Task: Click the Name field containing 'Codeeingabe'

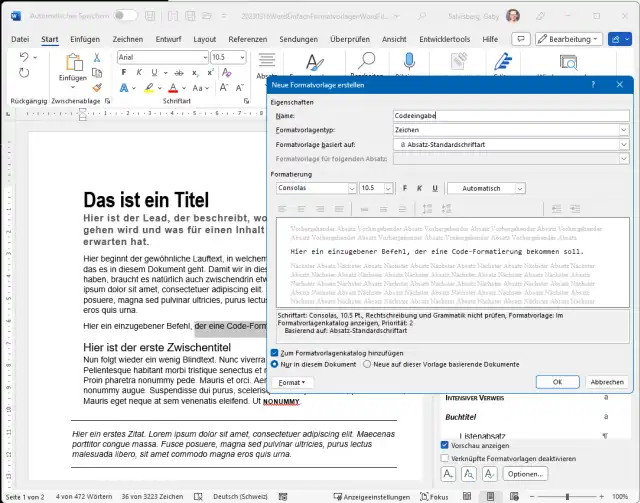Action: [510, 116]
